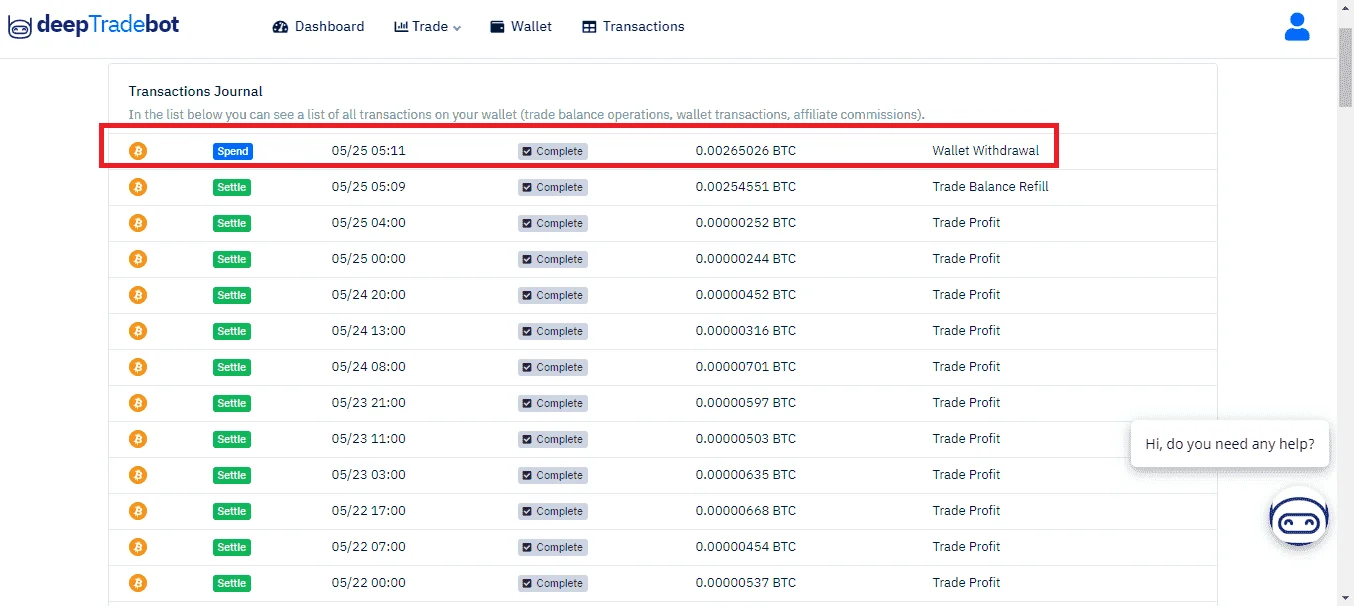Select the 0.00000635 BTC amount
The width and height of the screenshot is (1354, 606).
(746, 475)
